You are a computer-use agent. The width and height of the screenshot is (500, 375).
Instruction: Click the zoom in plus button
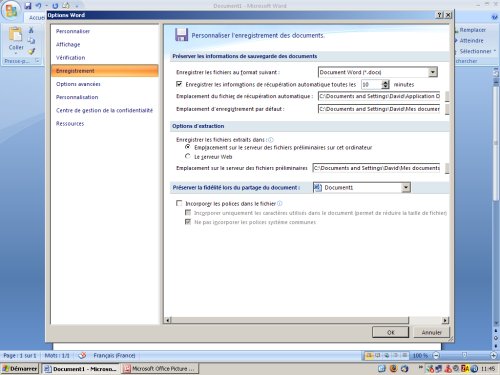click(x=494, y=356)
